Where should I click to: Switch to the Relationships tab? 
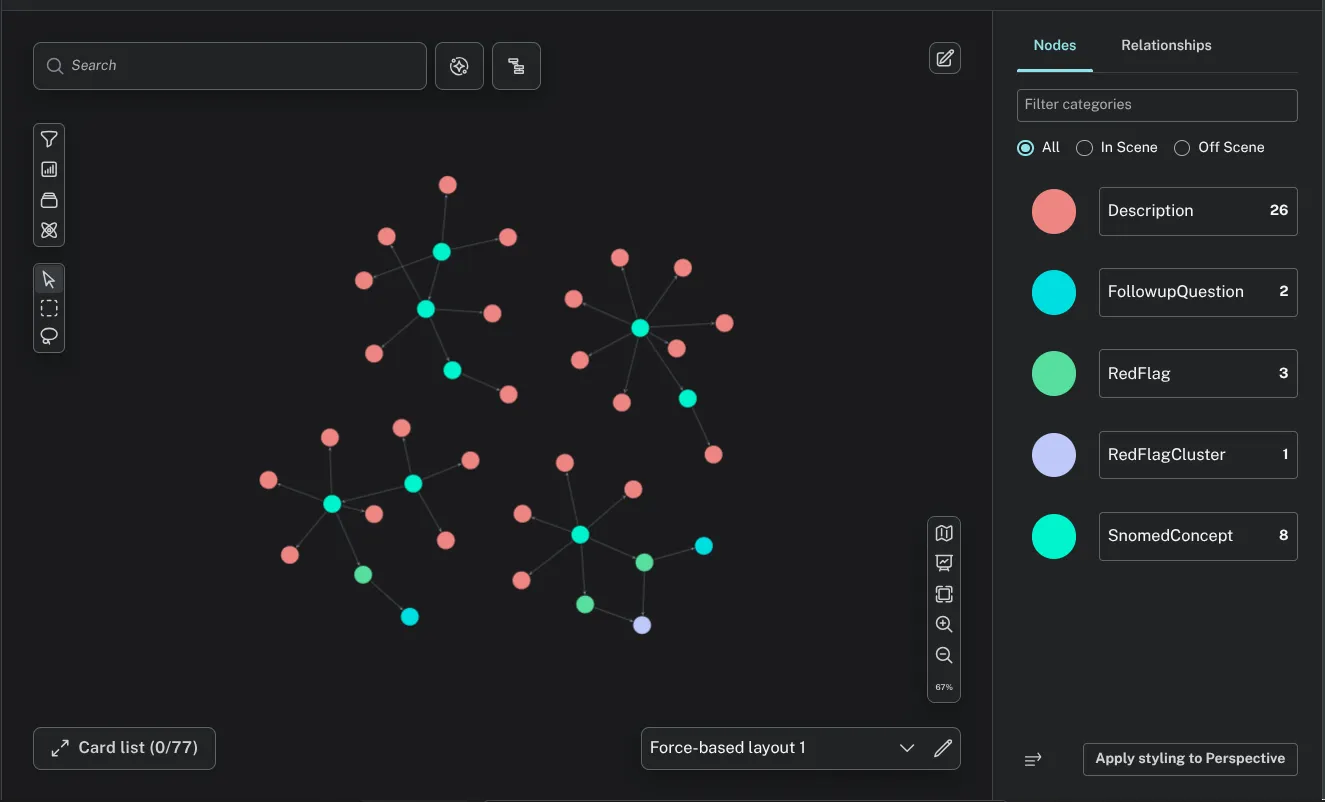1166,45
